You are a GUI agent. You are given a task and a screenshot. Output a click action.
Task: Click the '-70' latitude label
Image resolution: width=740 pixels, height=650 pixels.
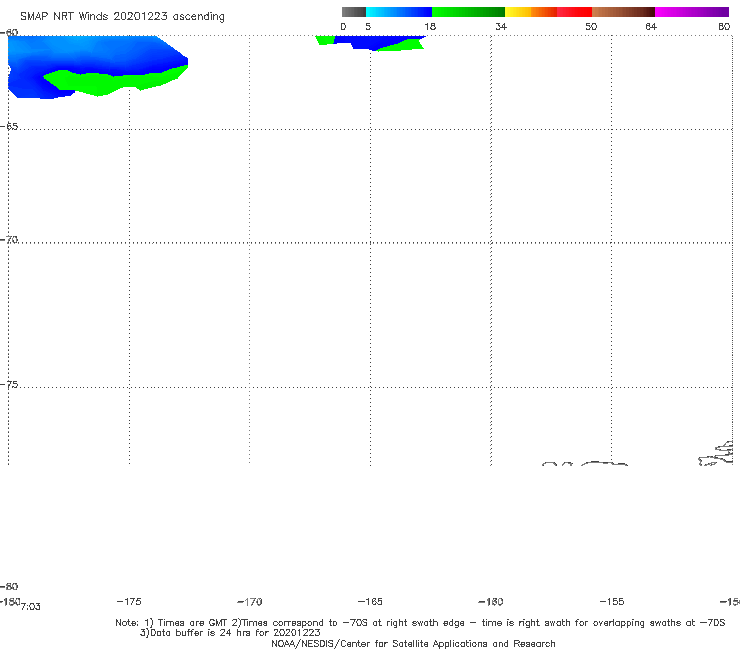point(9,240)
